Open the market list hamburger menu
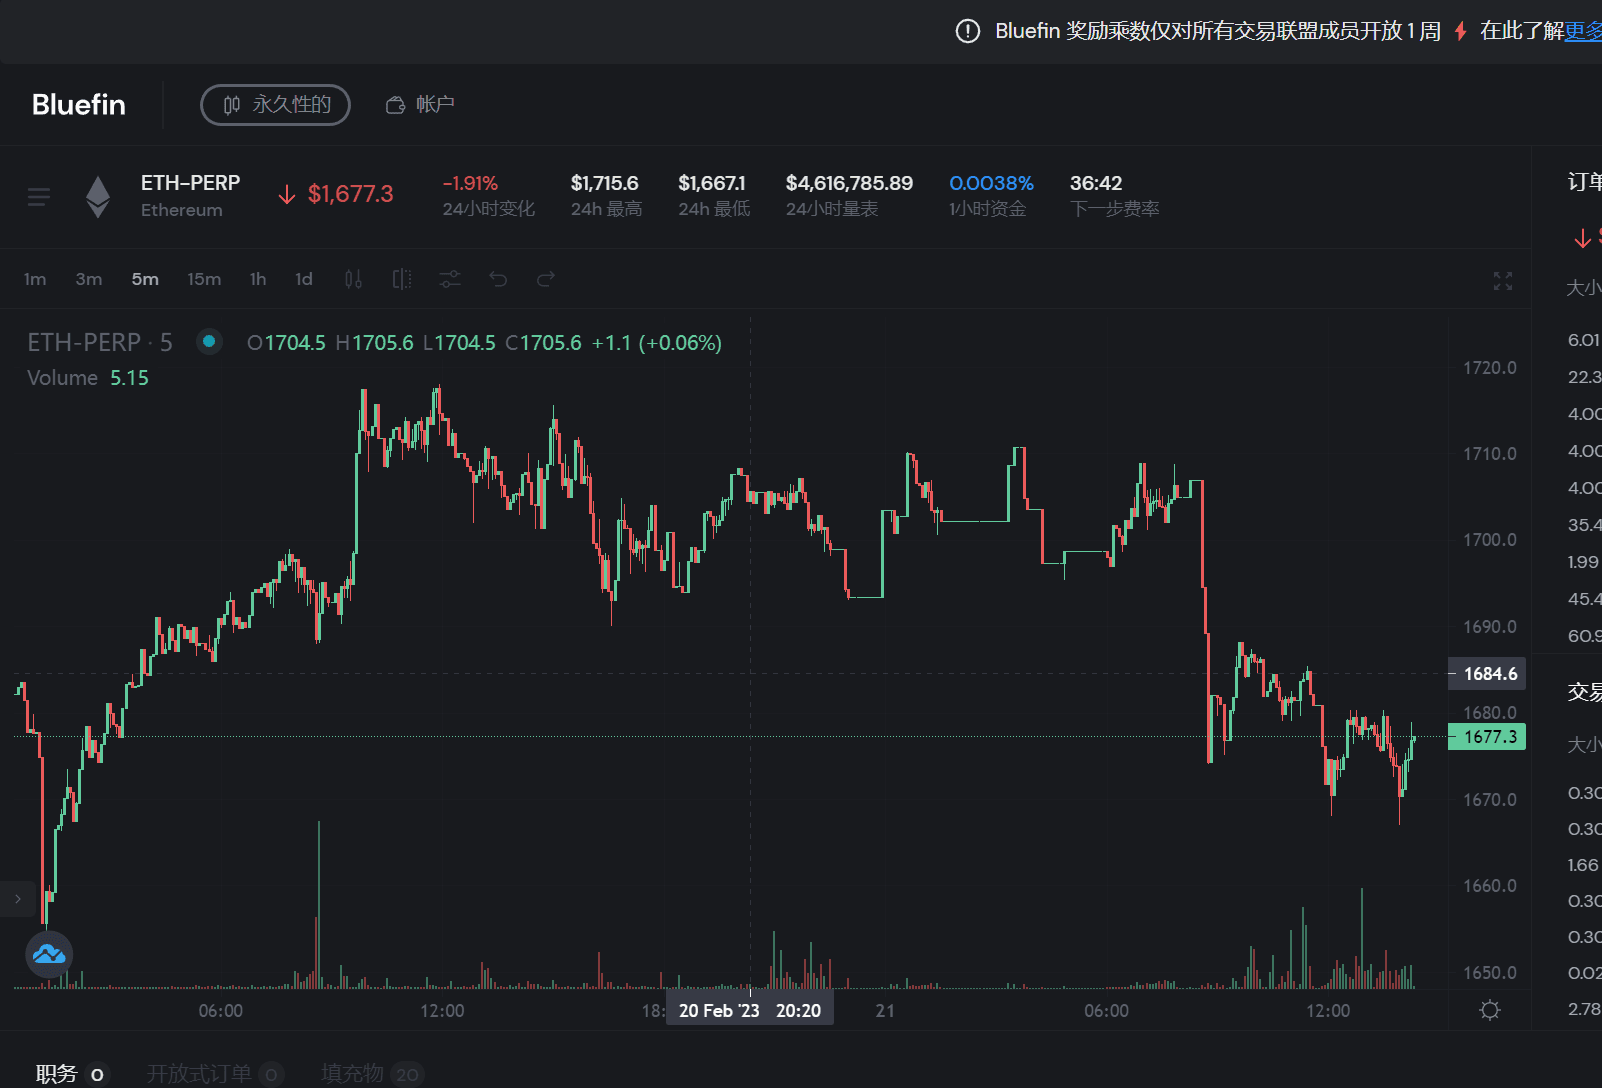 pyautogui.click(x=39, y=197)
